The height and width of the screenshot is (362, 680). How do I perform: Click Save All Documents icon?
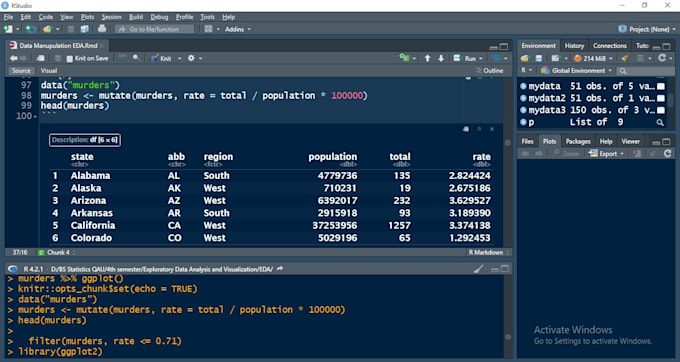click(85, 29)
